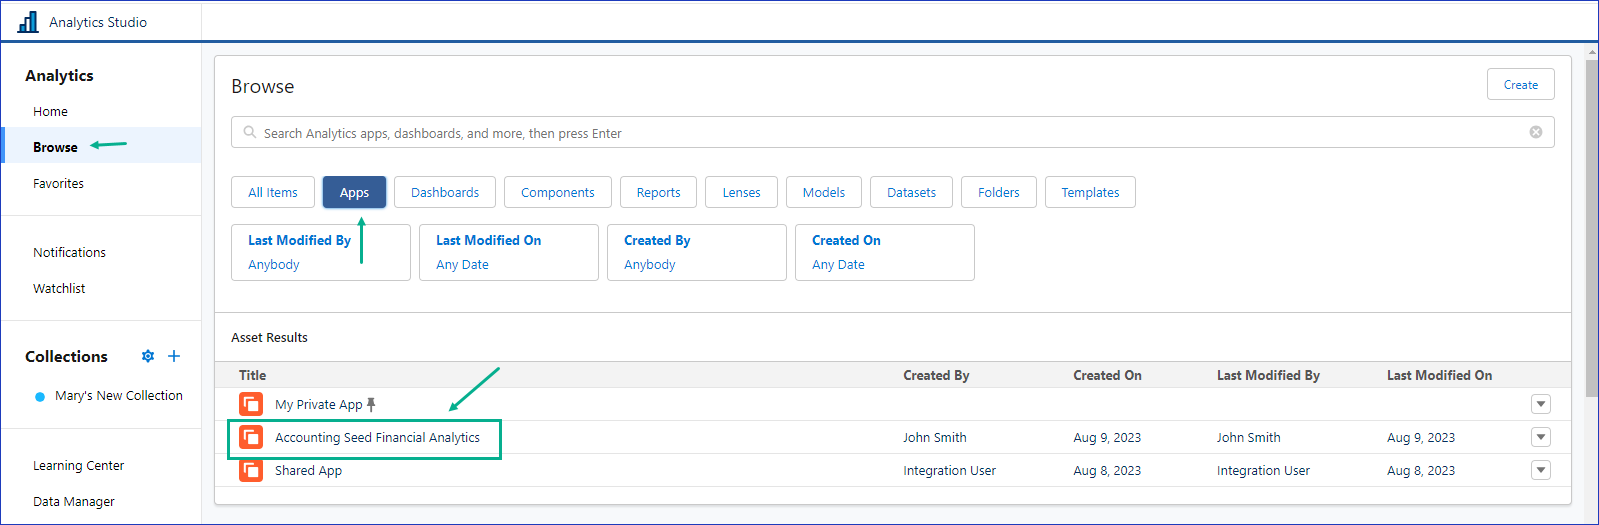Image resolution: width=1599 pixels, height=525 pixels.
Task: Sort by the Title column header
Action: (x=252, y=375)
